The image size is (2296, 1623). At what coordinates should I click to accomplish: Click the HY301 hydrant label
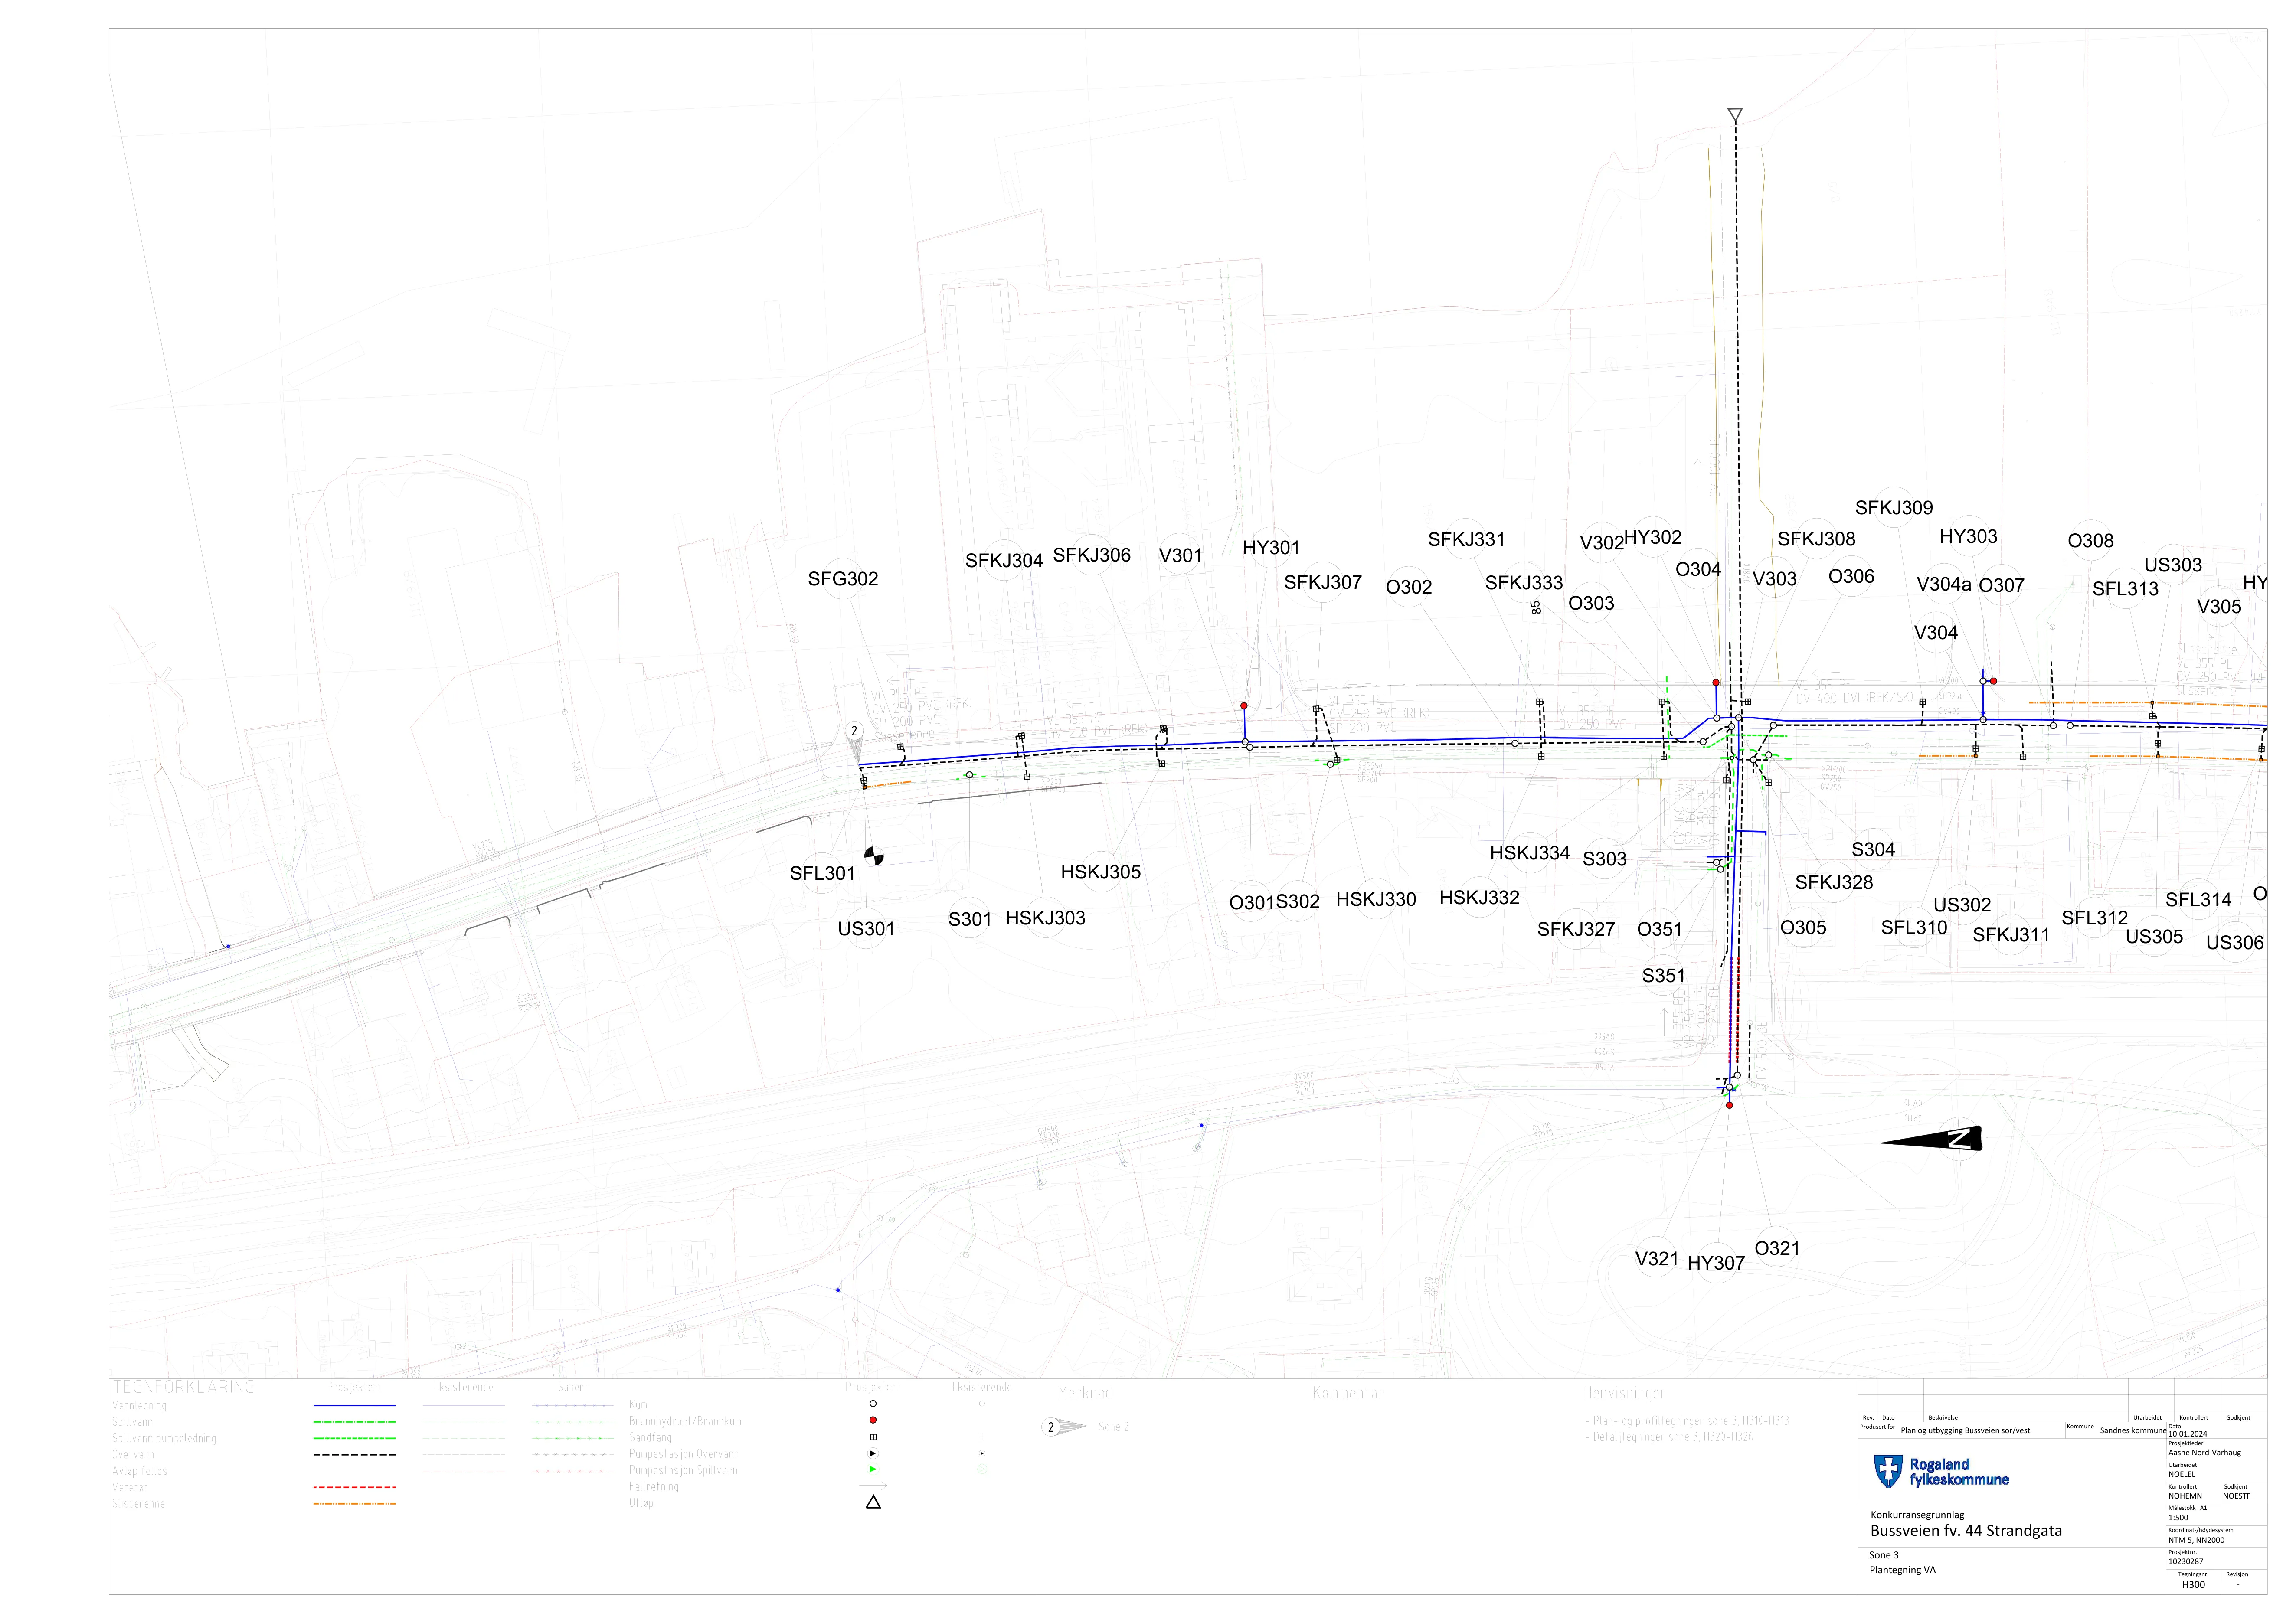1271,548
